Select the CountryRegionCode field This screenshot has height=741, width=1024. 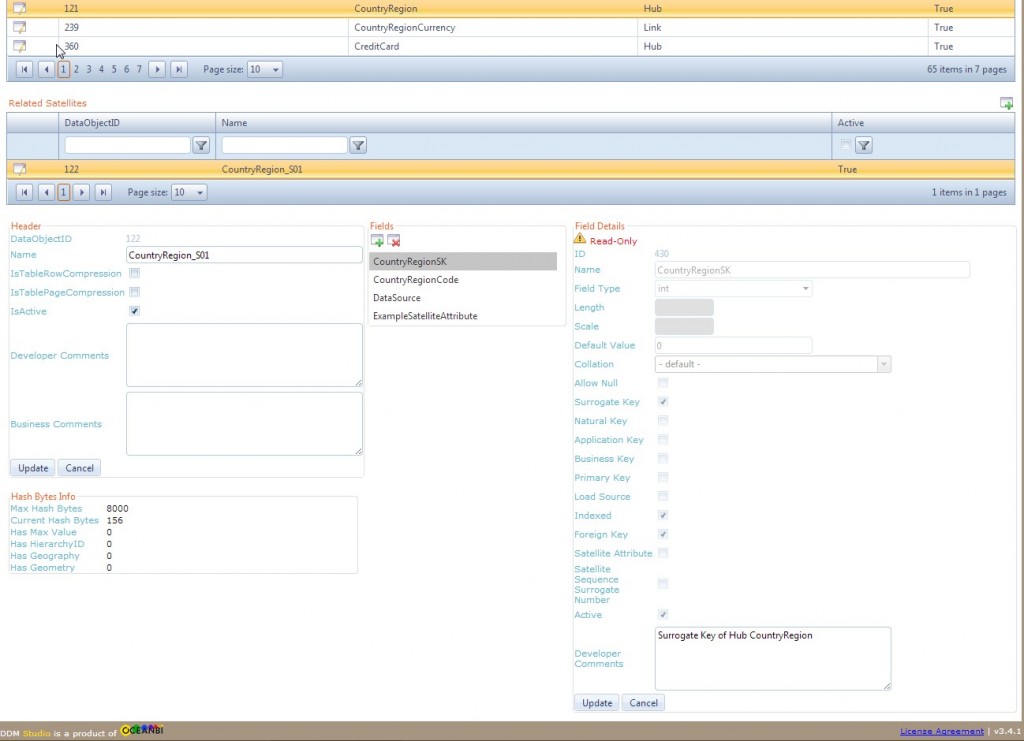463,279
